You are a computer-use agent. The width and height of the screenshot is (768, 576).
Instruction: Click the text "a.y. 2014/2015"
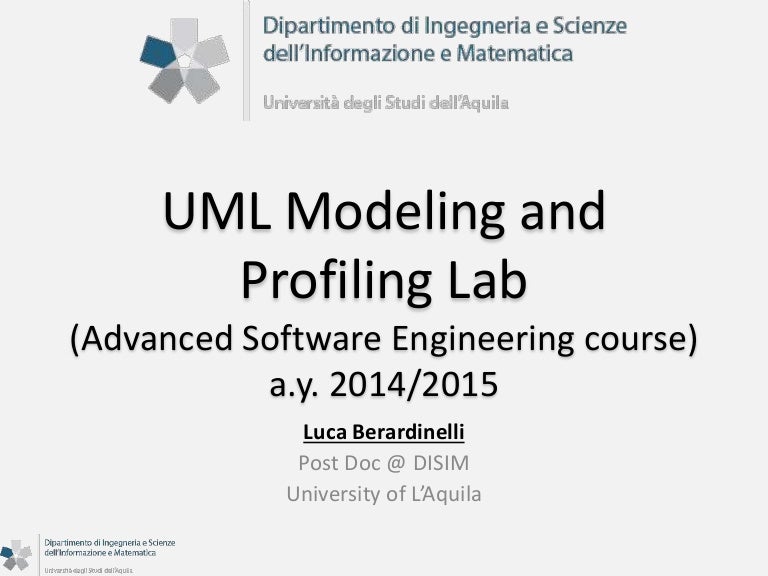(384, 384)
